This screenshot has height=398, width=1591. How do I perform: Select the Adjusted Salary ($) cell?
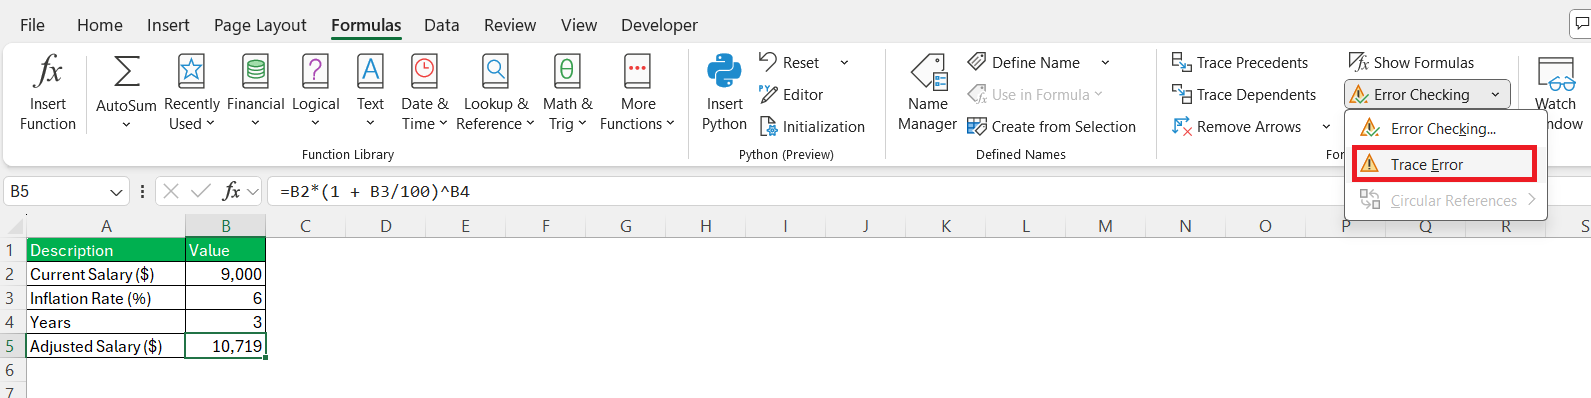[106, 346]
